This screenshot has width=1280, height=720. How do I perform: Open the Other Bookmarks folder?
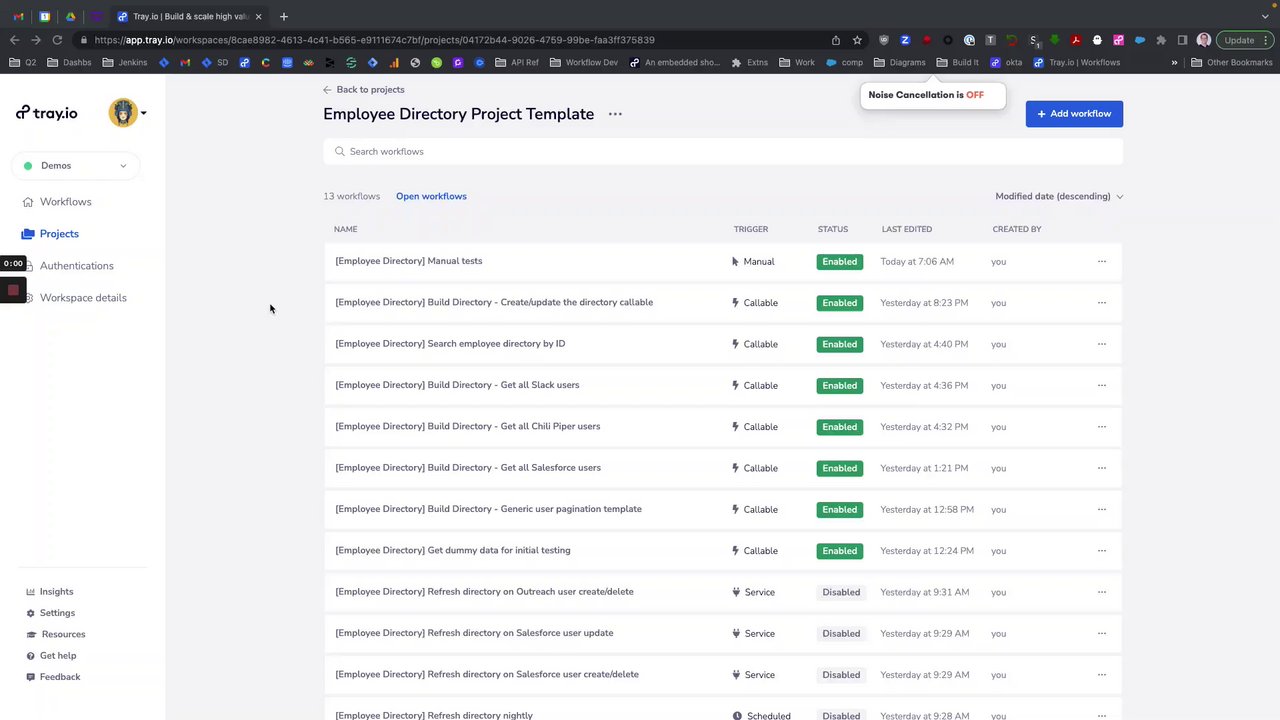(x=1232, y=62)
